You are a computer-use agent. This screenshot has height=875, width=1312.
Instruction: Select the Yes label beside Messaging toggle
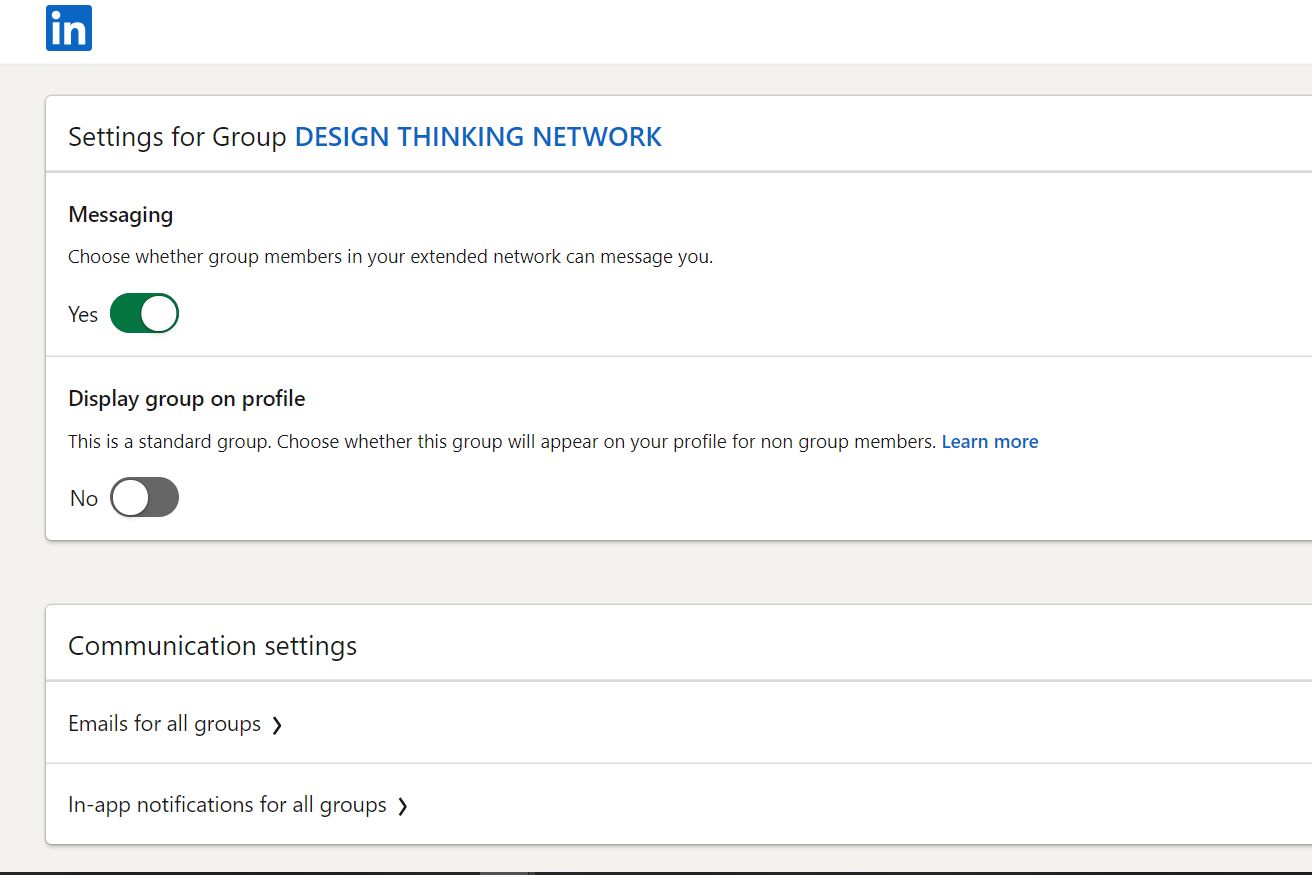pyautogui.click(x=83, y=314)
